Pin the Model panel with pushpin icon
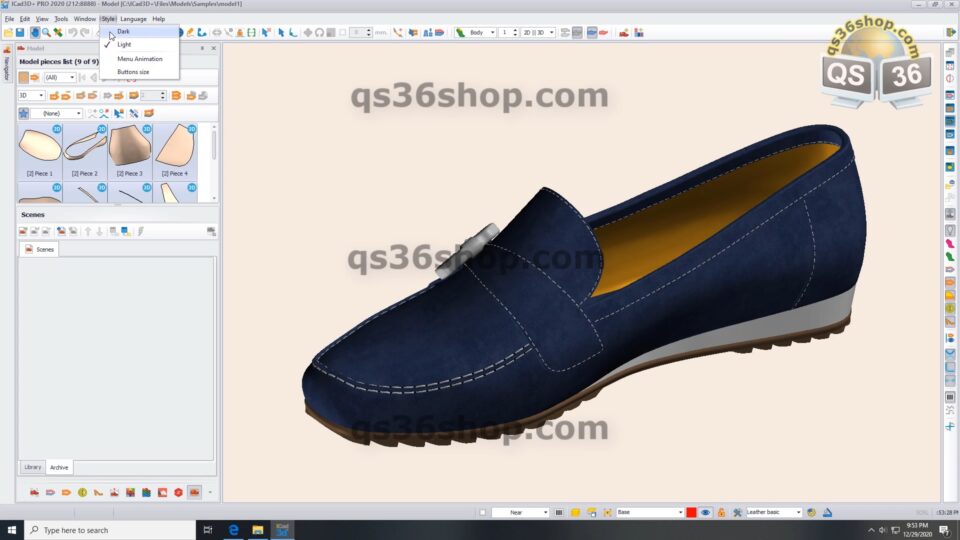The height and width of the screenshot is (540, 960). [202, 48]
